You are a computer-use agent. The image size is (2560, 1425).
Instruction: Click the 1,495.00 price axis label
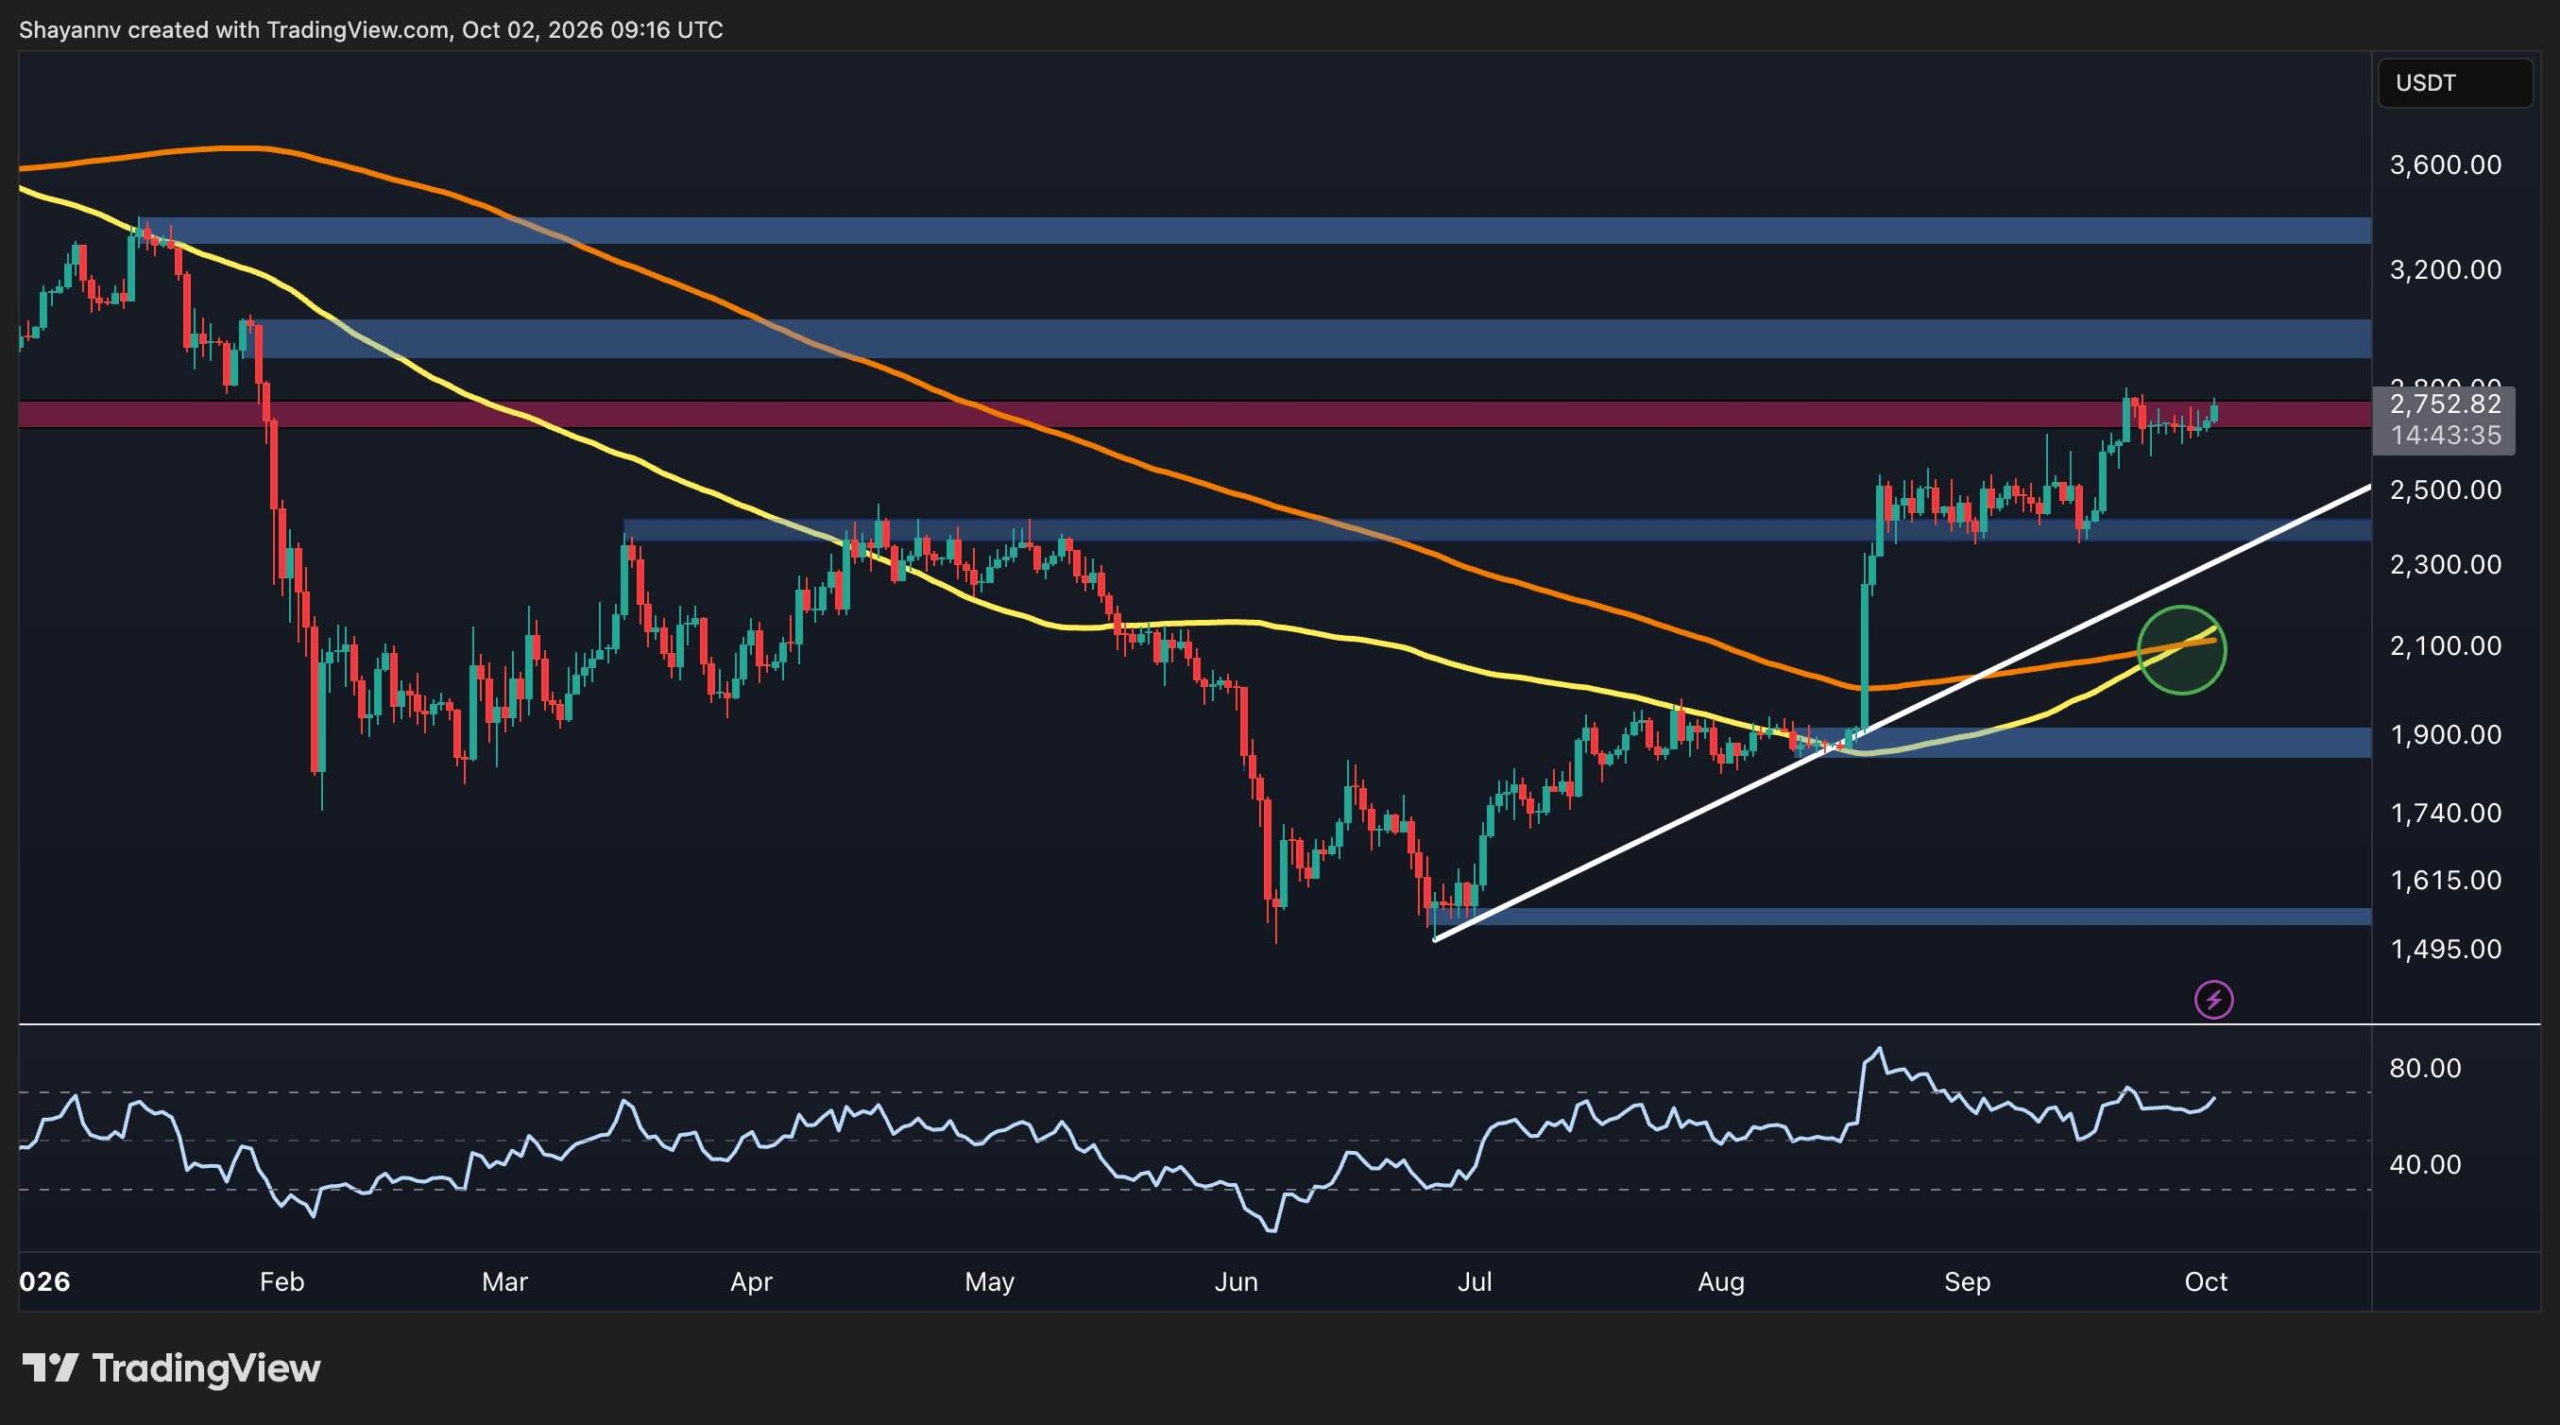point(2444,949)
